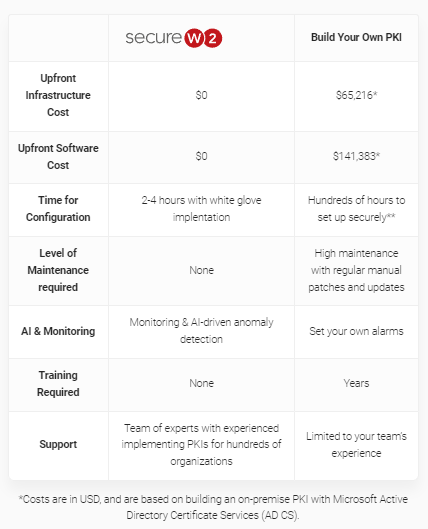
Task: Click the Set your own alarms cell
Action: 356,331
